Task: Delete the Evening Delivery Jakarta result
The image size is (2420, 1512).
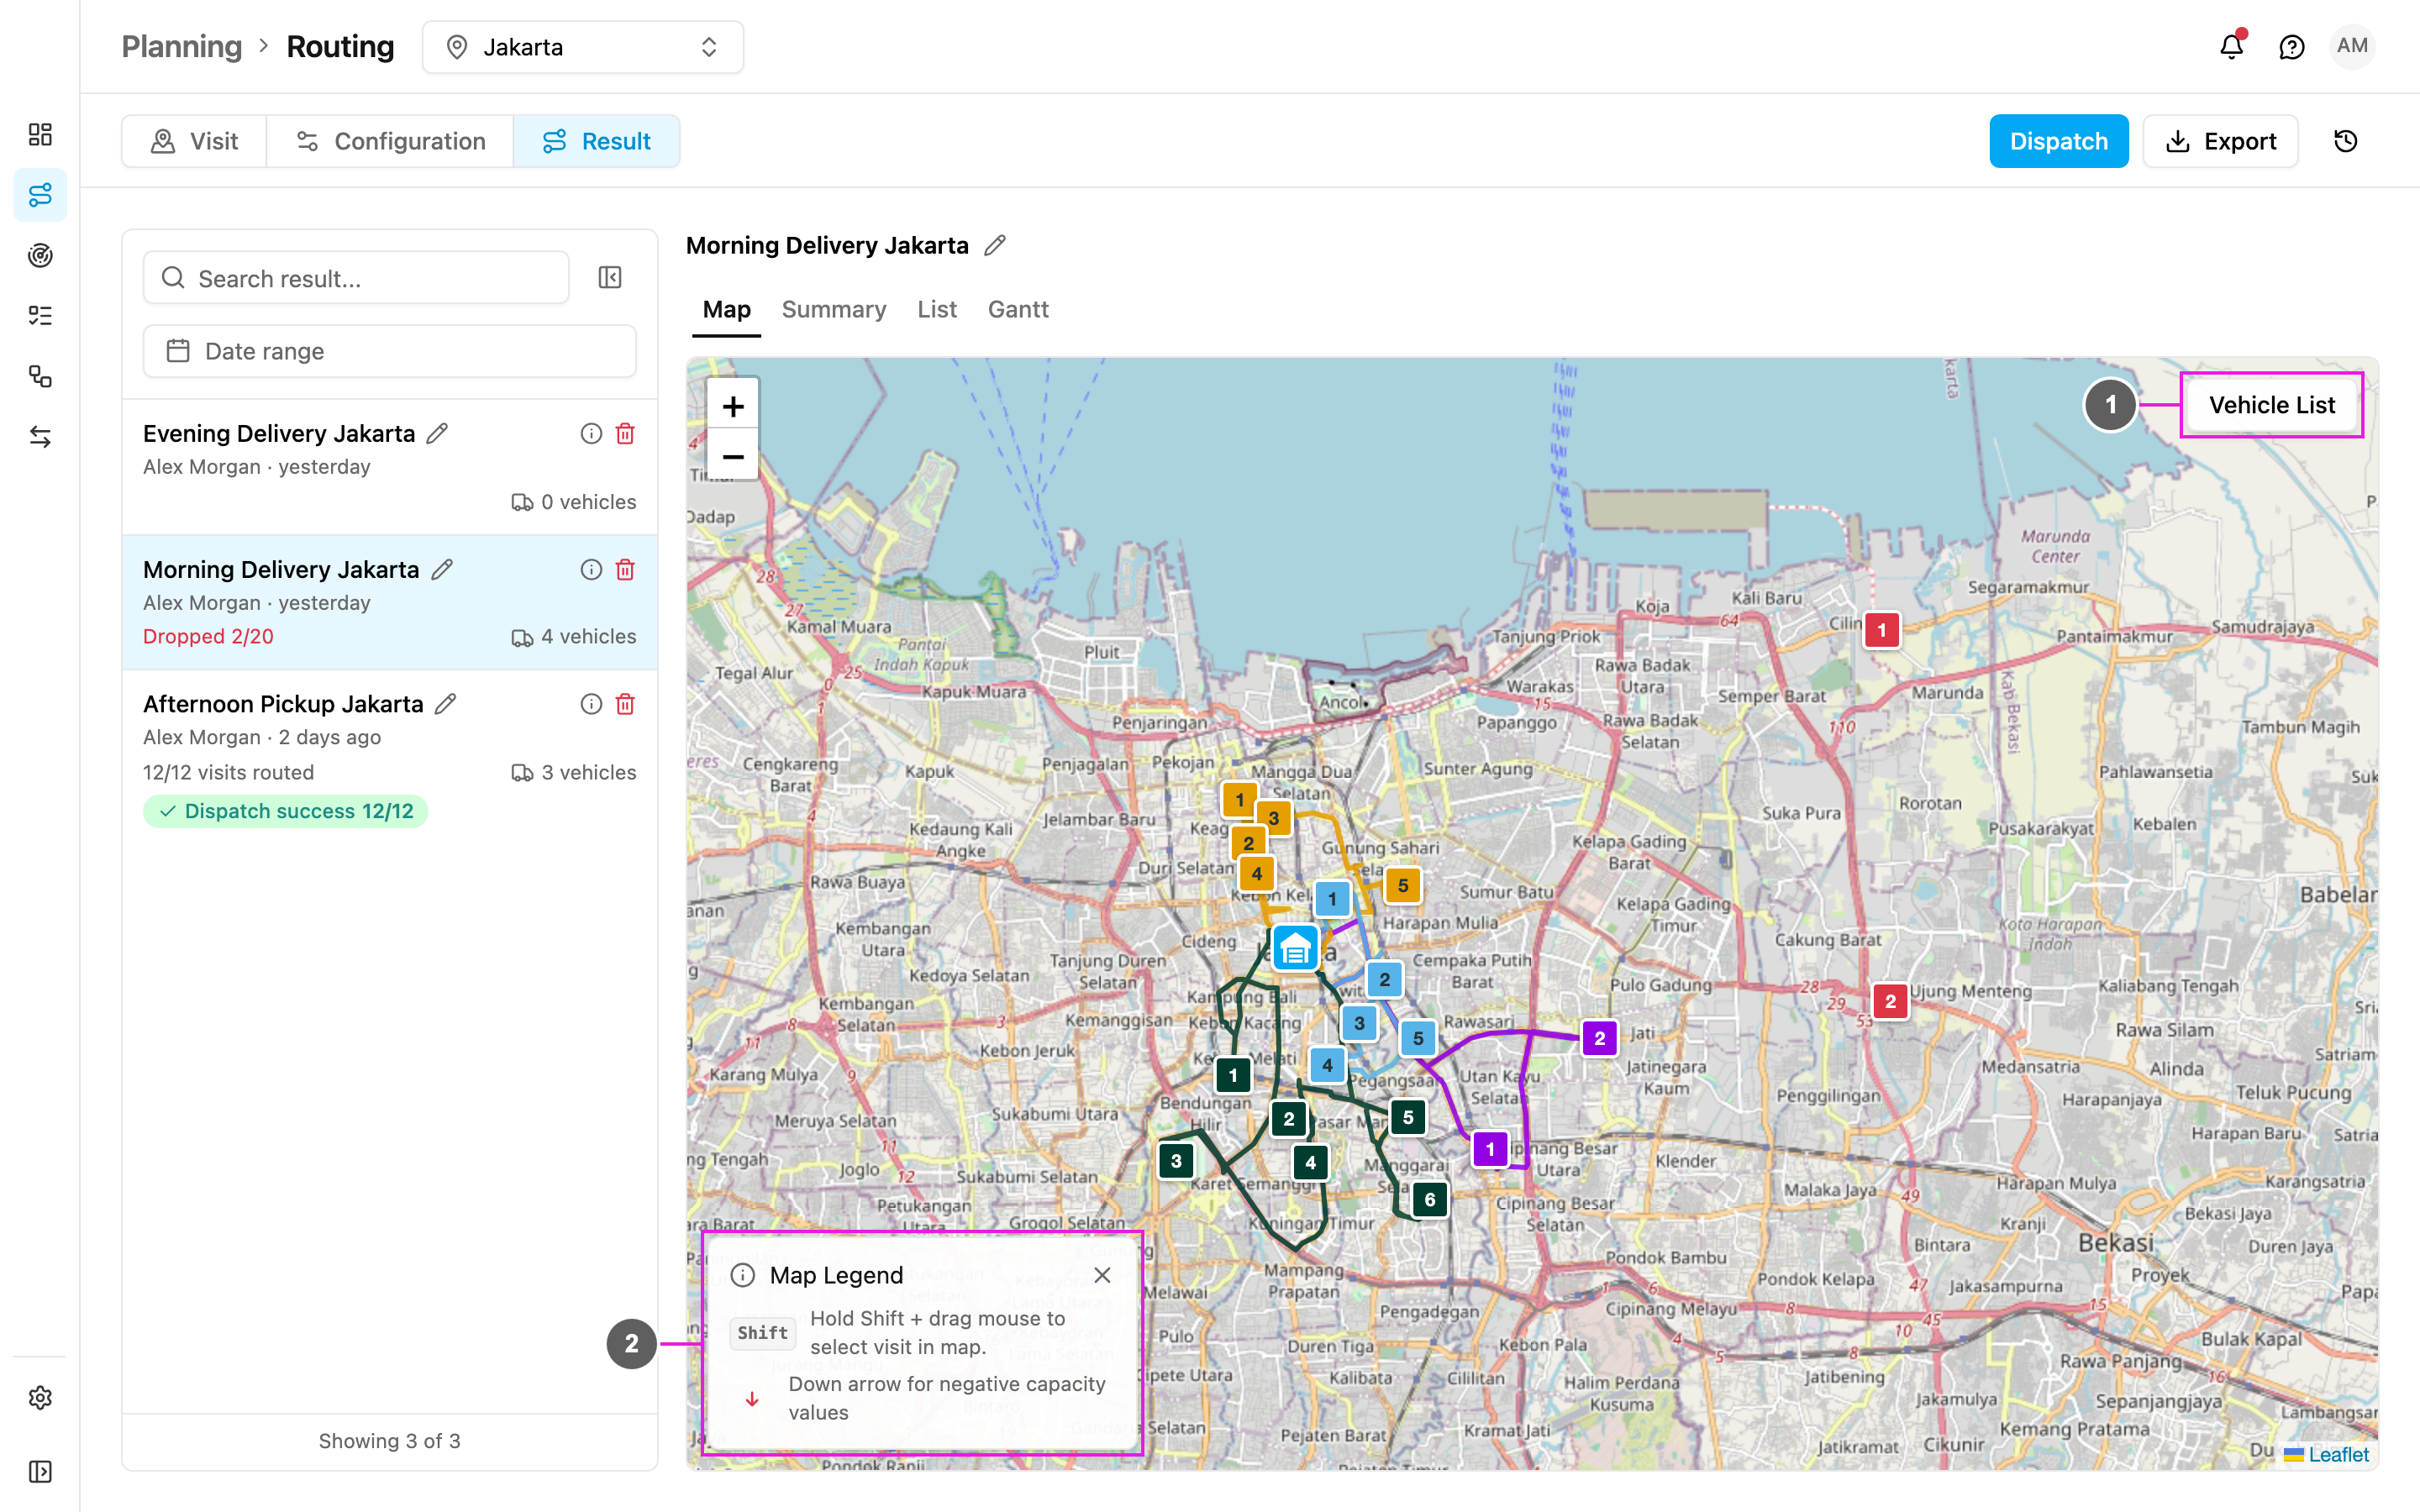Action: click(625, 433)
